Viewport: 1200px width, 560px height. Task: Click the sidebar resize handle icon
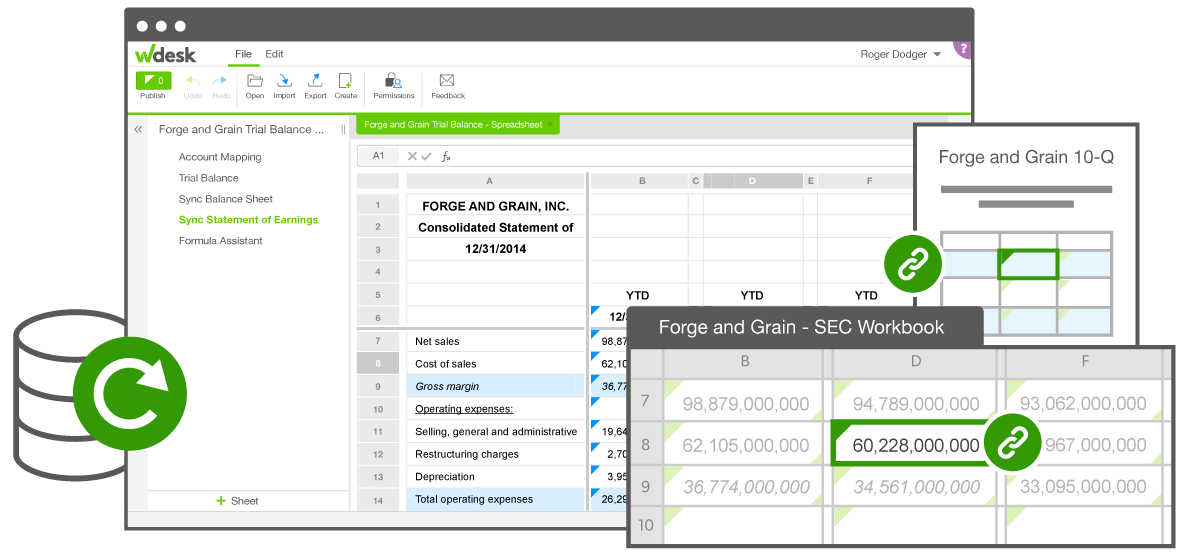point(343,129)
